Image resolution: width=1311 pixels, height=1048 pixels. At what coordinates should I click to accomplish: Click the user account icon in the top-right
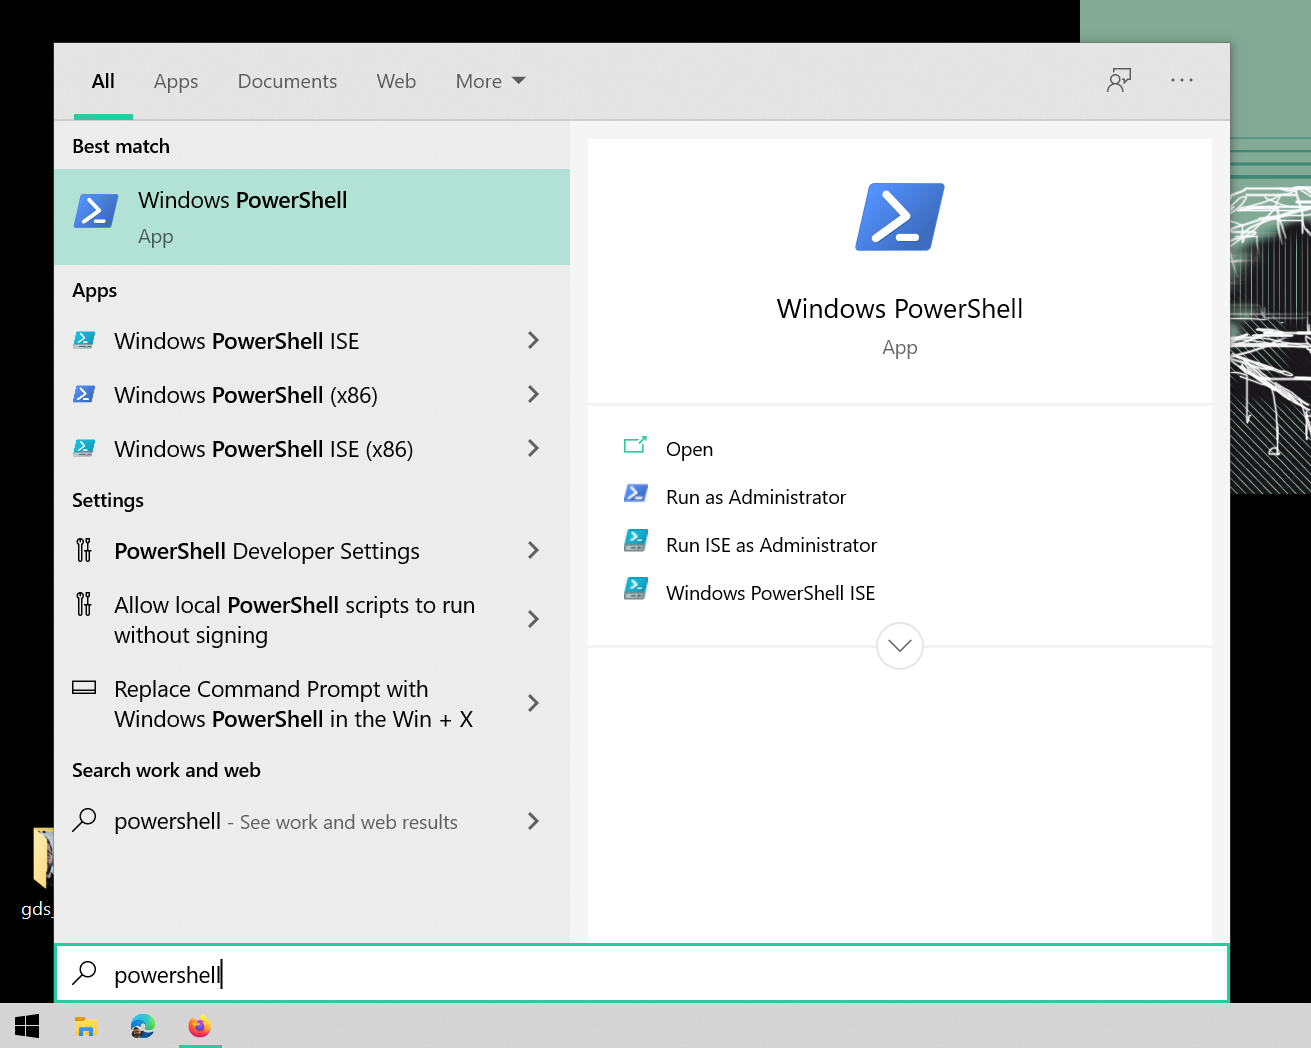[1119, 80]
